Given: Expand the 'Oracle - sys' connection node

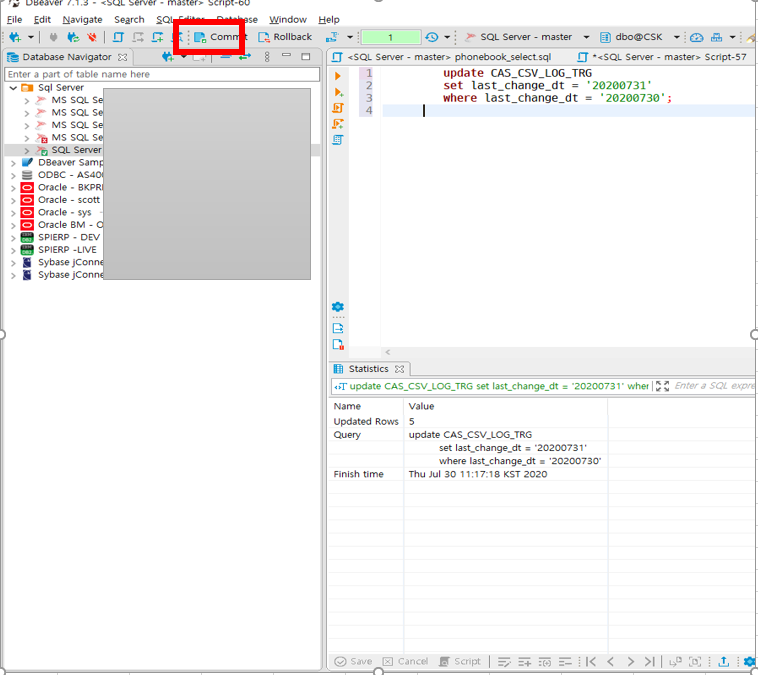Looking at the screenshot, I should point(14,213).
